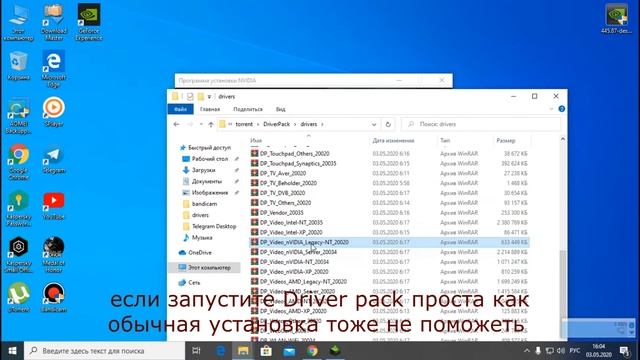Click torrent in the address path
This screenshot has width=640, height=360.
[x=244, y=124]
